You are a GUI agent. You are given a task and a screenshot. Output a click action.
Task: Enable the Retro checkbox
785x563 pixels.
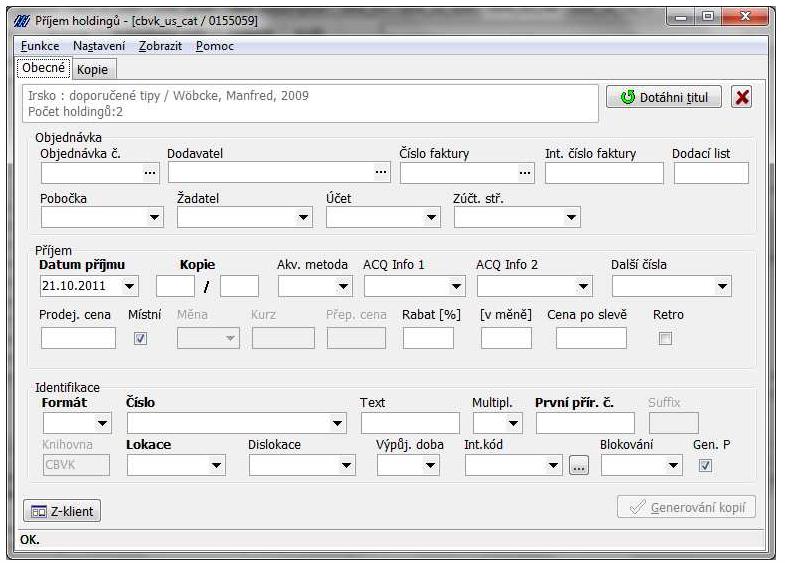coord(665,339)
